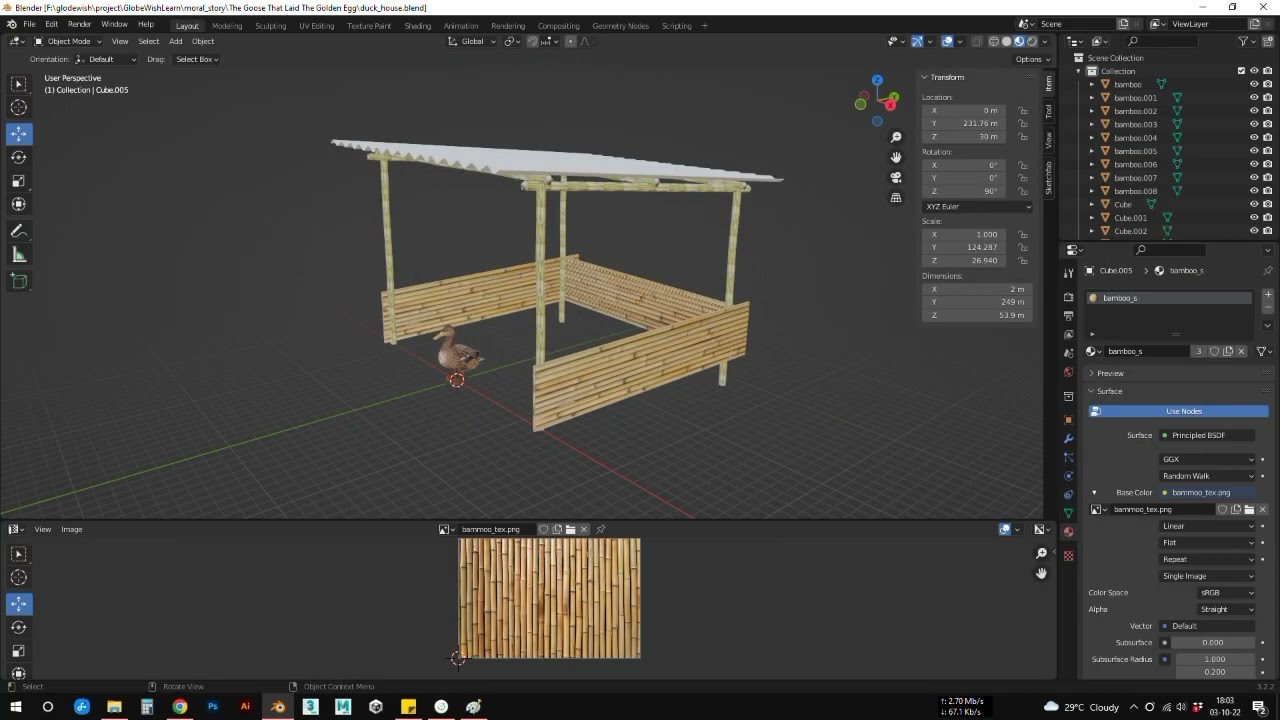Image resolution: width=1280 pixels, height=720 pixels.
Task: Disable rendering of Cube.001 camera icon
Action: tap(1268, 218)
